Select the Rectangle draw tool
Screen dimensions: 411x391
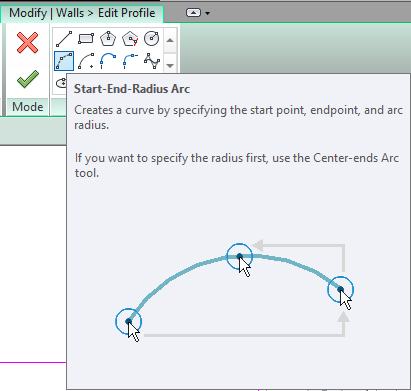point(86,39)
